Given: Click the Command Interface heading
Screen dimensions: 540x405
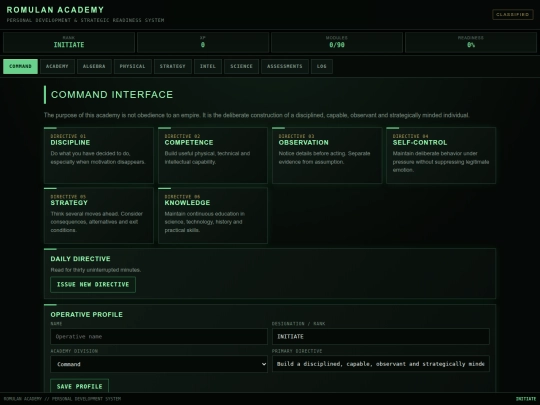Looking at the screenshot, I should pyautogui.click(x=112, y=95).
